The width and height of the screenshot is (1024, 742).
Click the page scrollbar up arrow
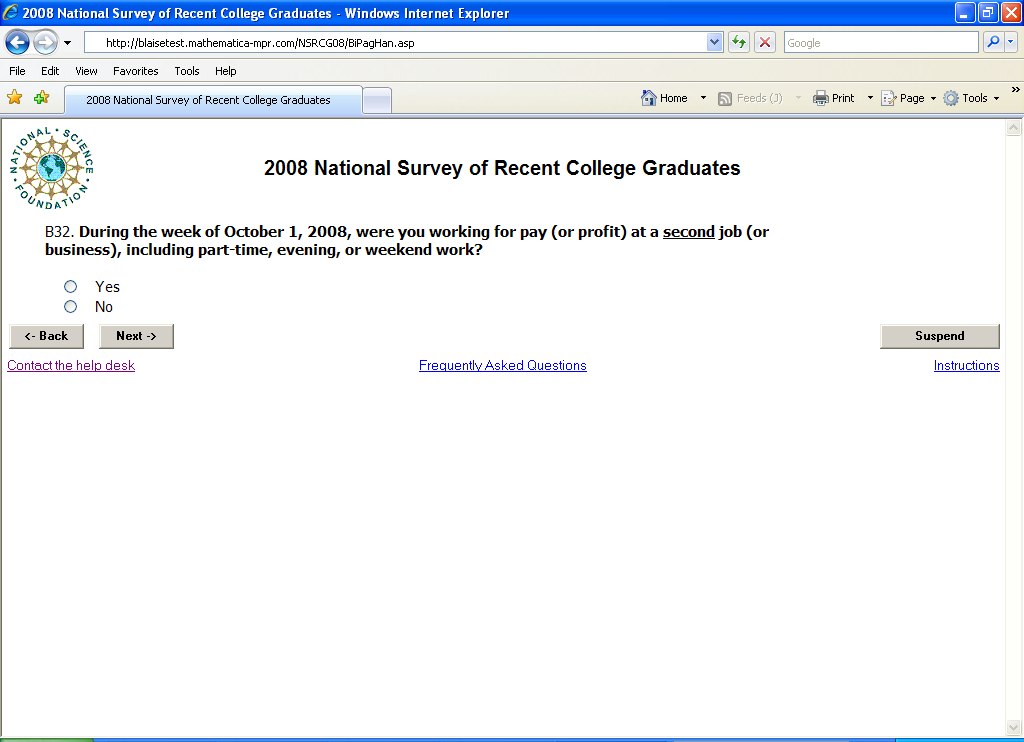tap(1014, 127)
